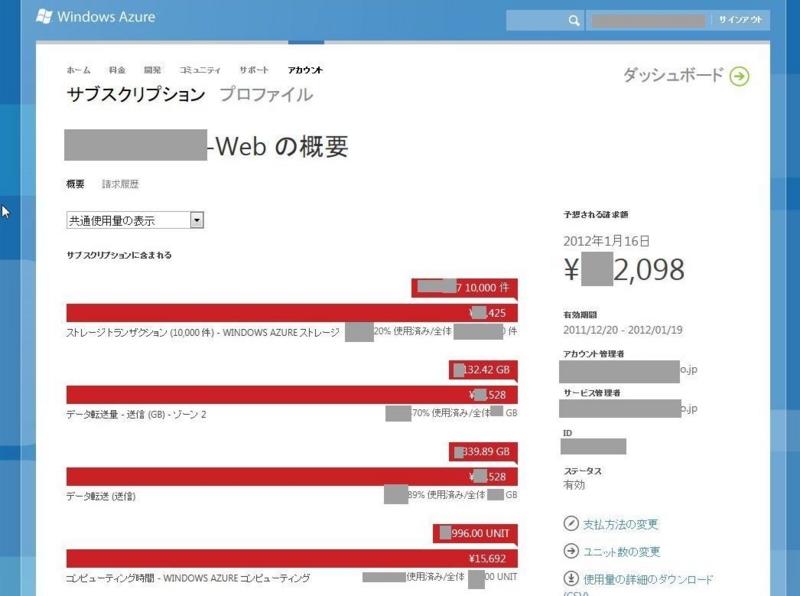The height and width of the screenshot is (596, 800).
Task: Click the ストレージトランザクション red usage bar
Action: point(292,313)
